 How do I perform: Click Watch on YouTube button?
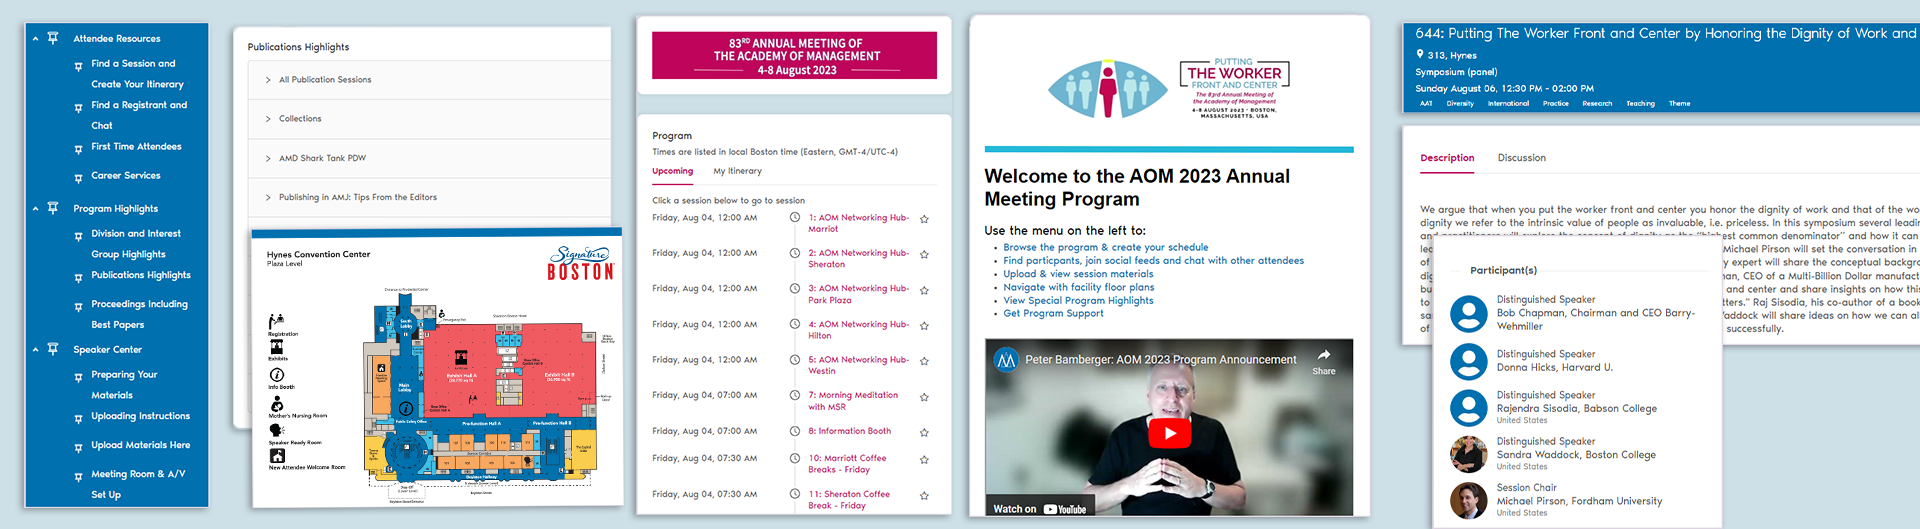point(1039,509)
